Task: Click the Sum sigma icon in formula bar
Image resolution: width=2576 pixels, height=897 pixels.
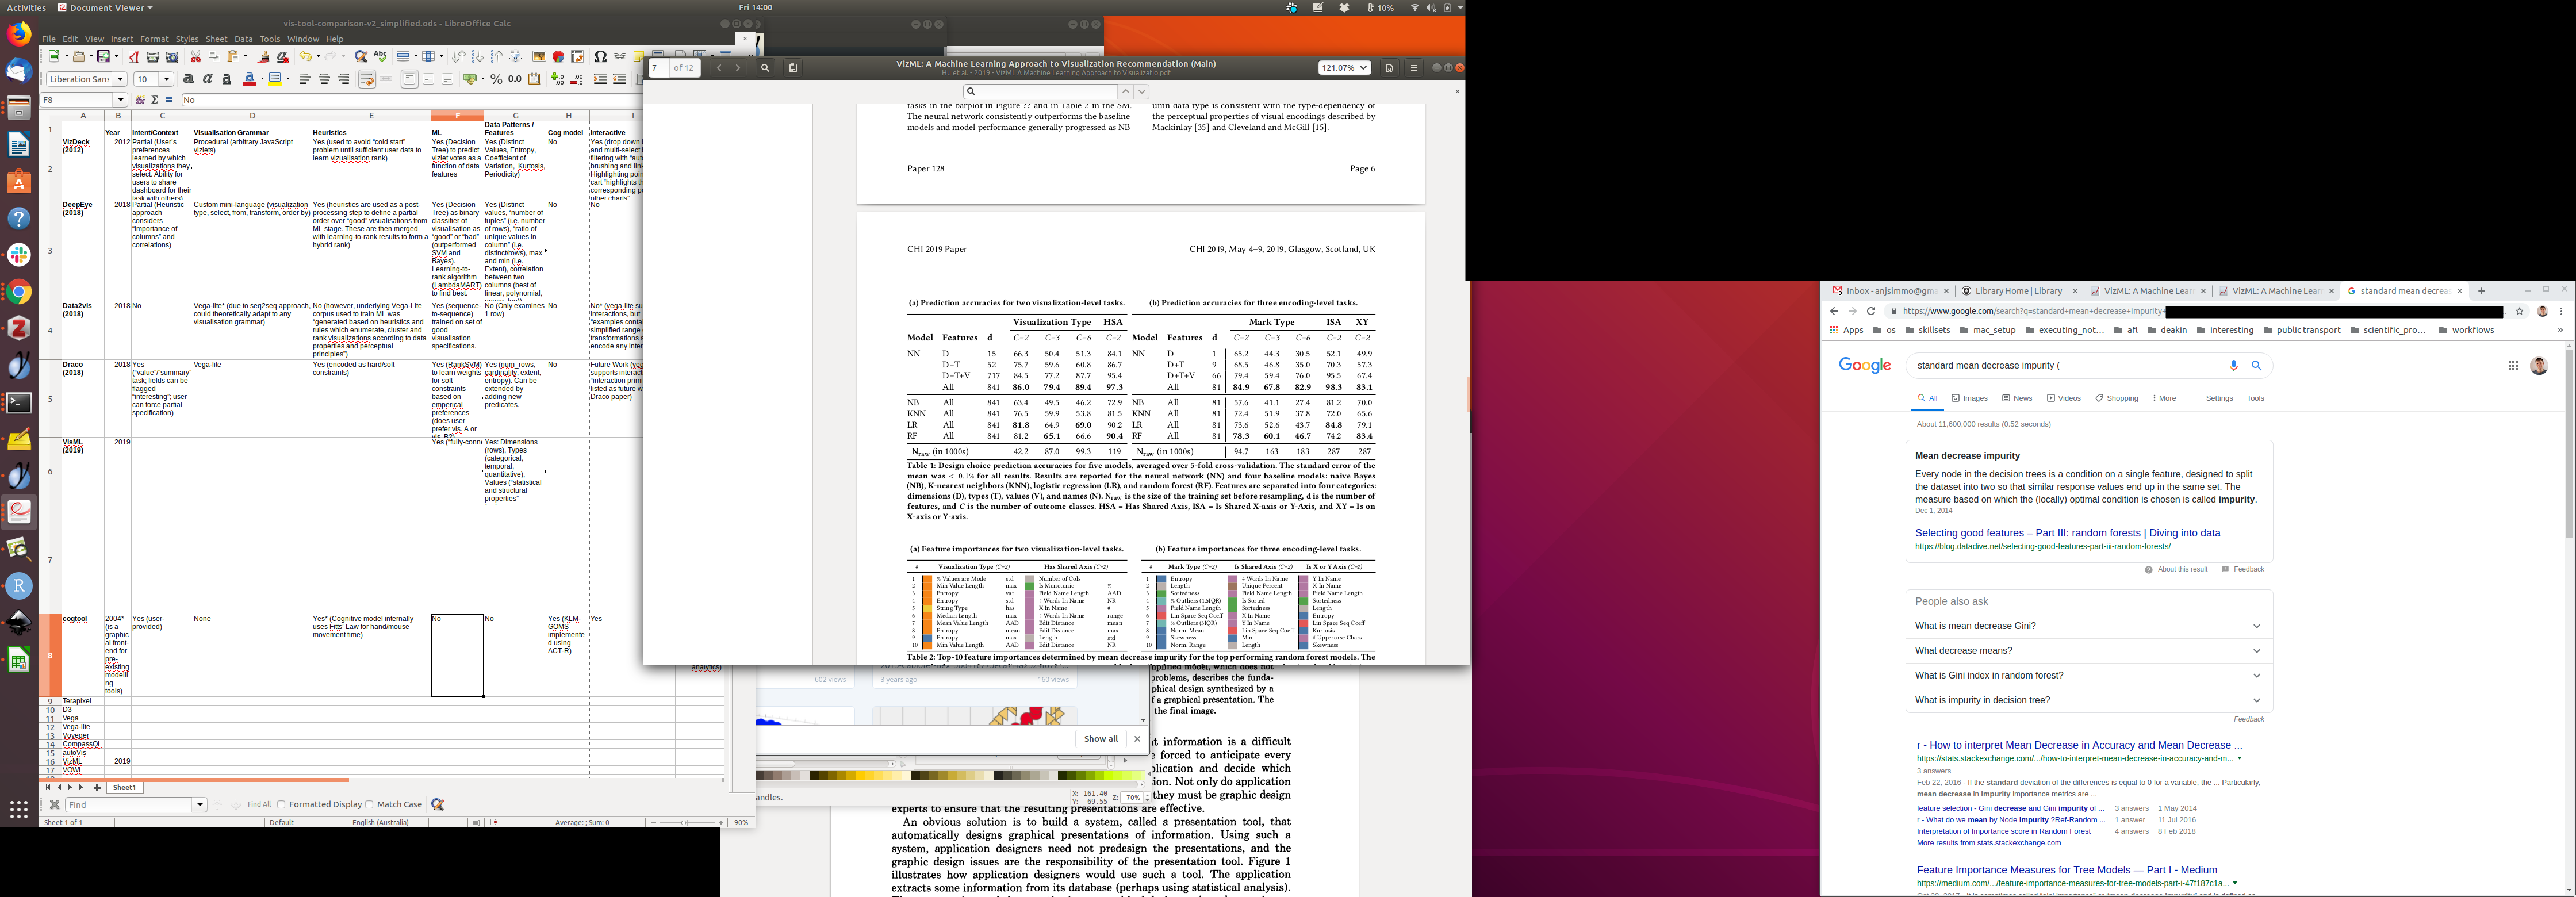Action: coord(155,100)
